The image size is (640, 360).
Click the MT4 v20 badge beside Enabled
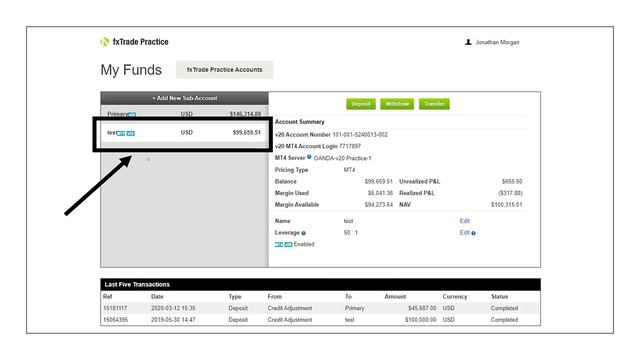[284, 244]
